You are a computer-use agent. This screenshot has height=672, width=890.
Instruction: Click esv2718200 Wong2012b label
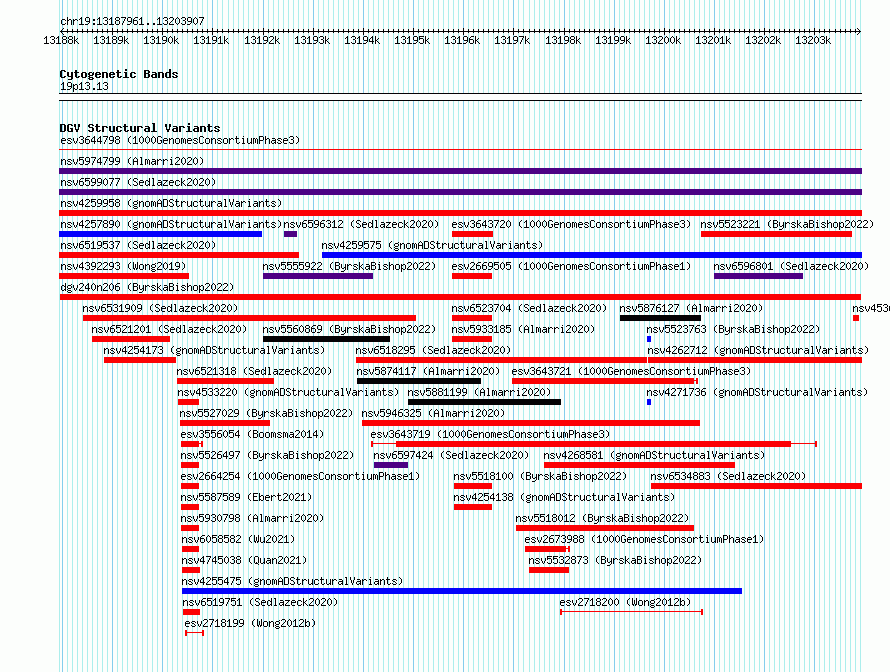[x=625, y=602]
